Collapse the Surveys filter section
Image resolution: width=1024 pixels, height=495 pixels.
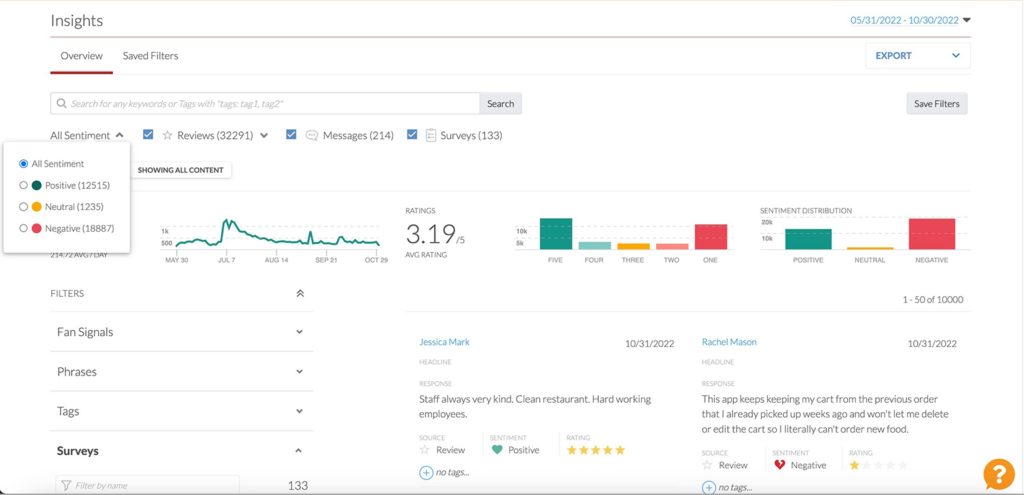tap(182, 451)
